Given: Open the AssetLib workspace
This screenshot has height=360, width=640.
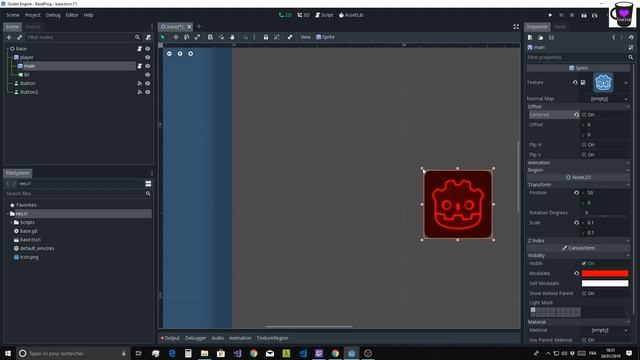Looking at the screenshot, I should (x=351, y=15).
